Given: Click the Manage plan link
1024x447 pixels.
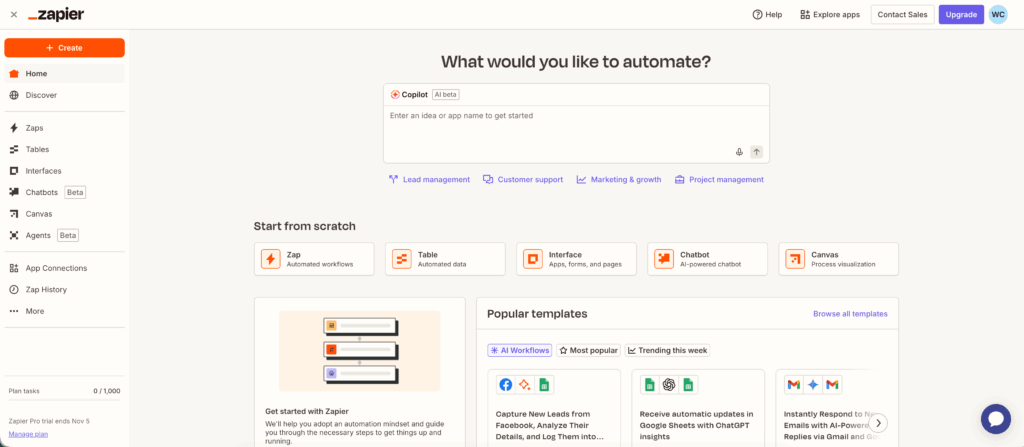Looking at the screenshot, I should (28, 434).
